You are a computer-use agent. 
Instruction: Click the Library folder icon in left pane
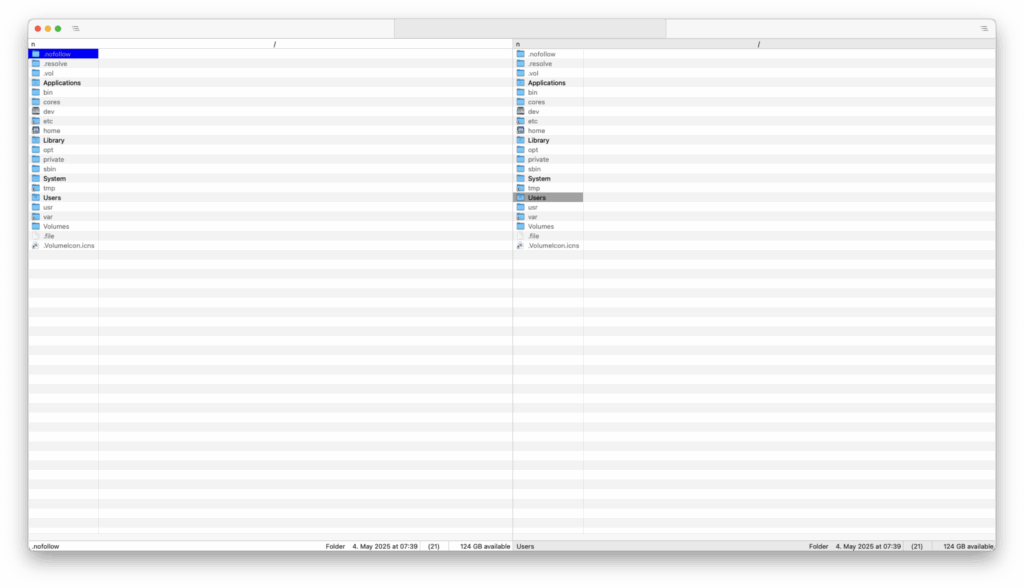point(36,140)
